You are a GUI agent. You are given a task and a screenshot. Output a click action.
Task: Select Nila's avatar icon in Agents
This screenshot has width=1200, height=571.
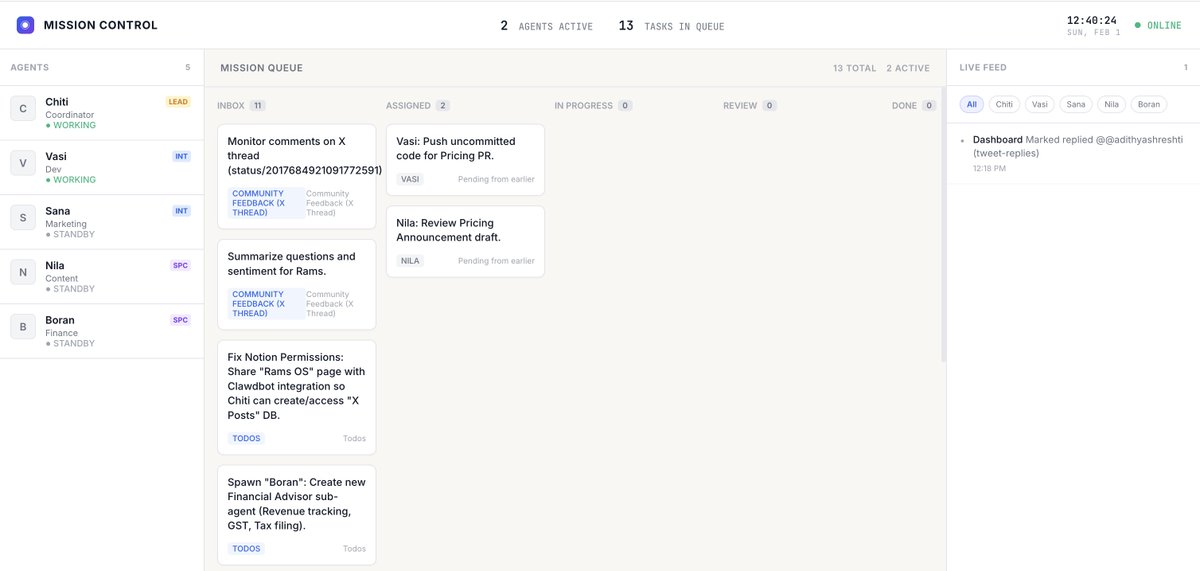(24, 273)
